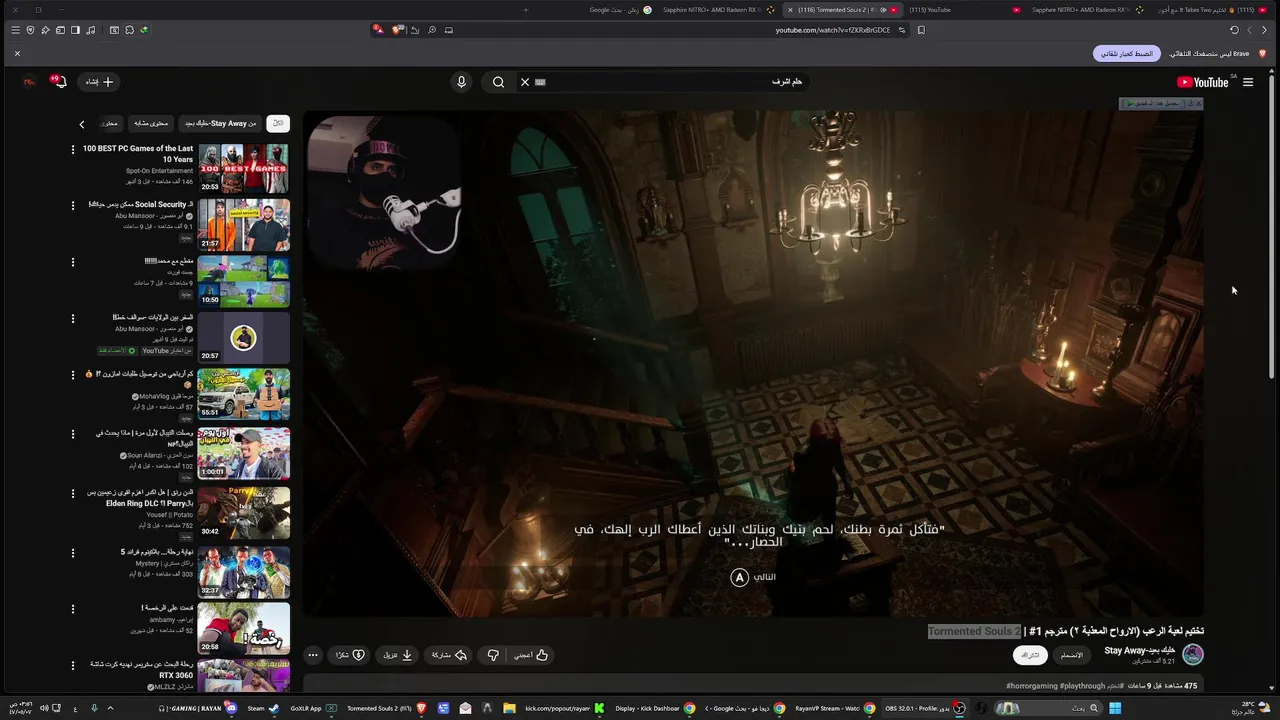
Task: Open the RTX 3060 video title
Action: (142, 669)
